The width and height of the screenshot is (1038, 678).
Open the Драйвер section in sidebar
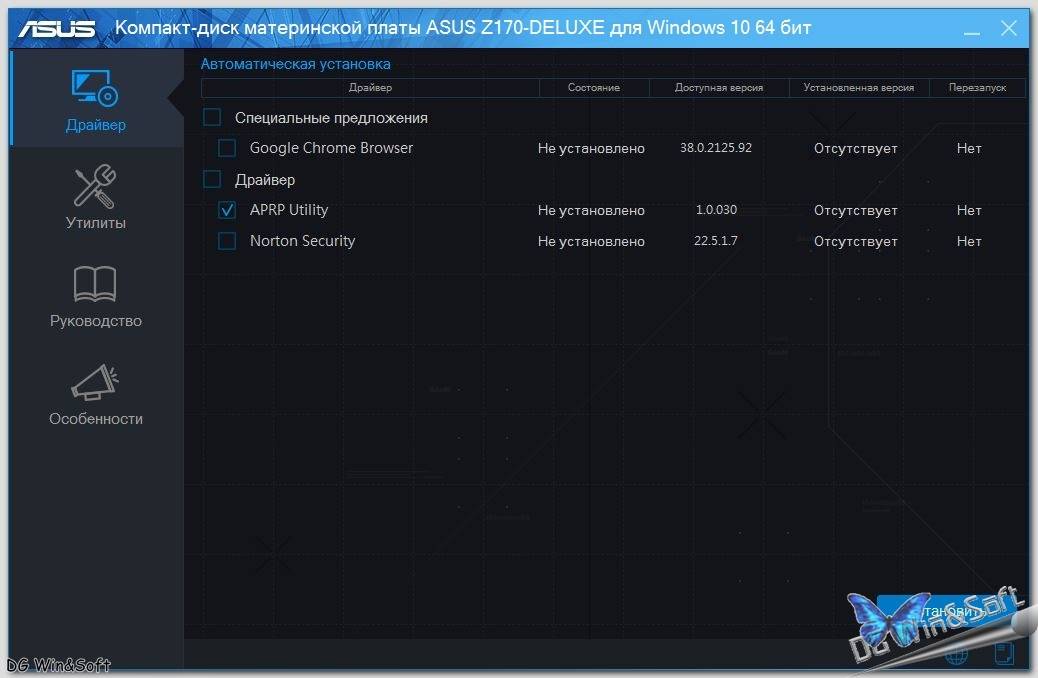click(96, 99)
